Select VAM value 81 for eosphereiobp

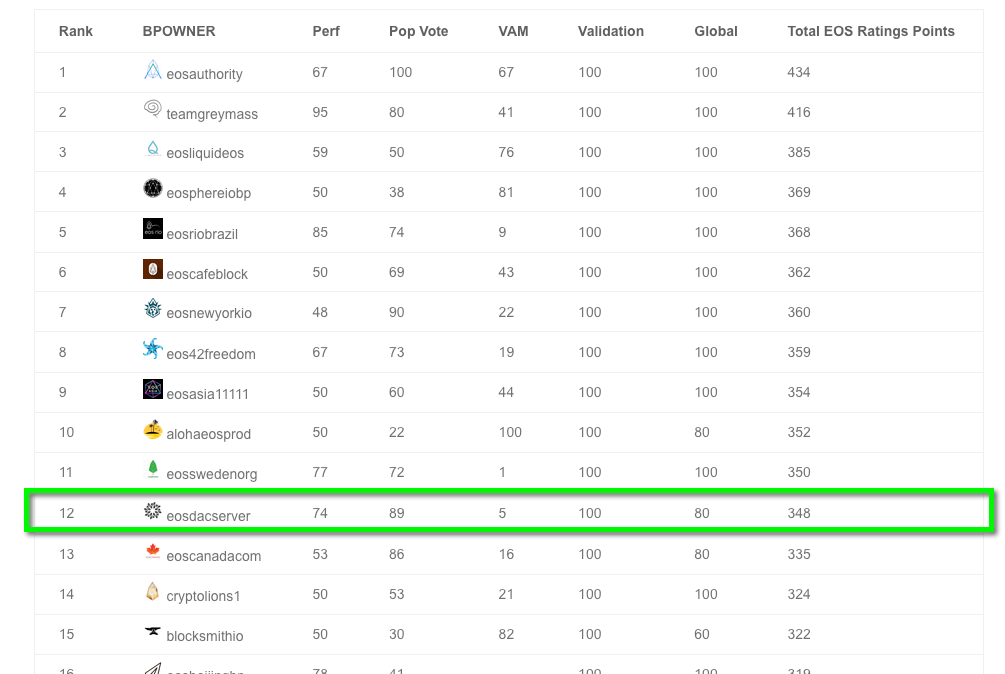point(506,192)
